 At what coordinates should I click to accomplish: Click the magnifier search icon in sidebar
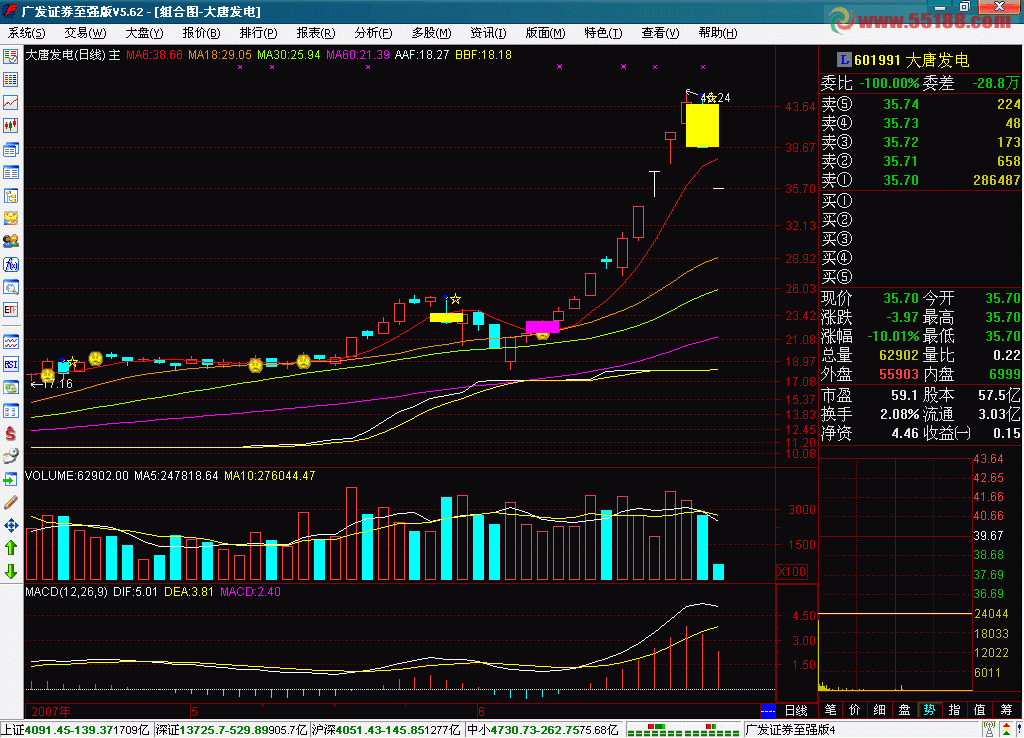[10, 287]
